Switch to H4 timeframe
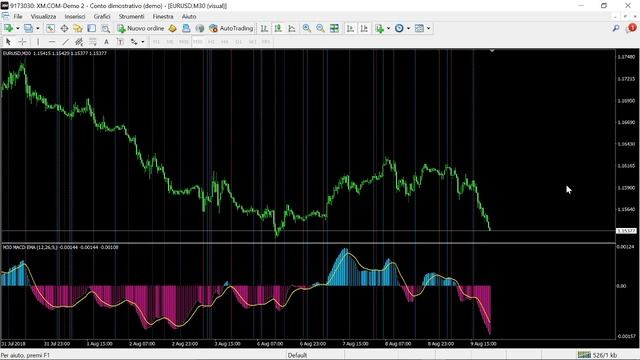The image size is (640, 360). [x=224, y=42]
